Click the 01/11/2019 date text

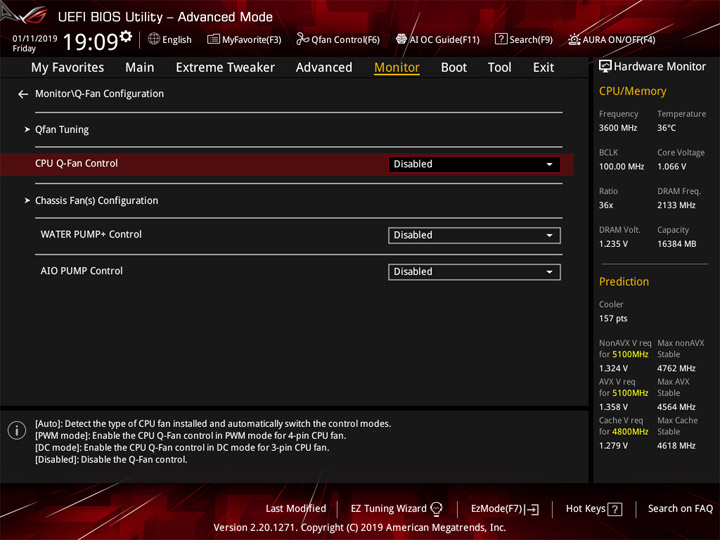coord(35,39)
